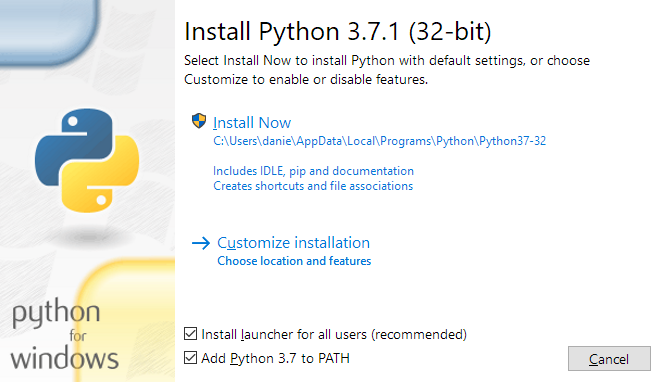Click the blue rounded decorative shape in the banner
Viewport: 663px width, 383px height.
(x=49, y=32)
